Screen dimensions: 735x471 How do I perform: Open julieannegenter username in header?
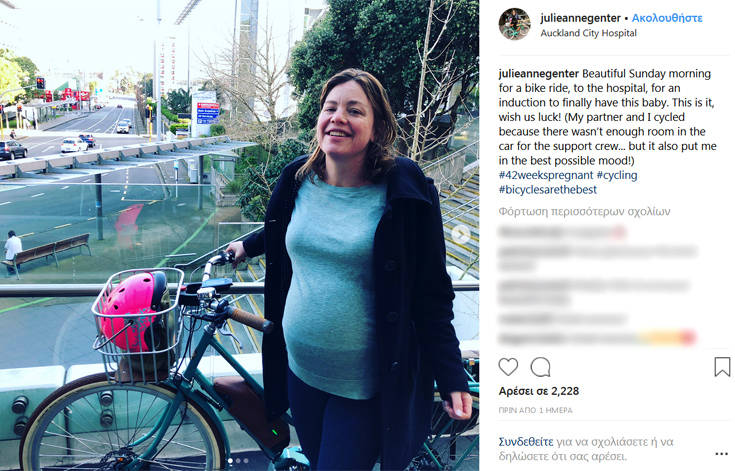580,18
